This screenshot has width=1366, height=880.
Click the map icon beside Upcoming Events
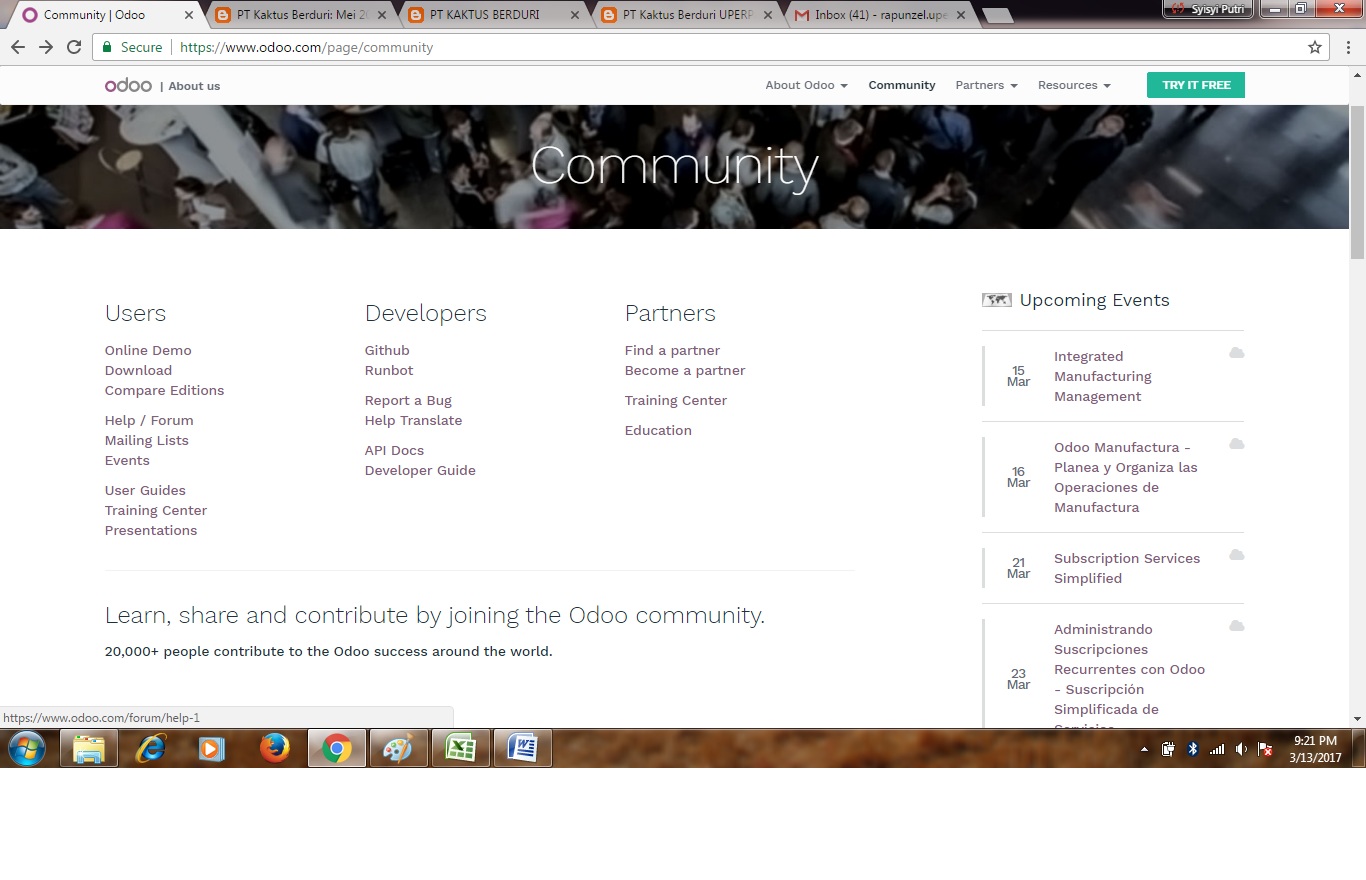click(x=997, y=300)
